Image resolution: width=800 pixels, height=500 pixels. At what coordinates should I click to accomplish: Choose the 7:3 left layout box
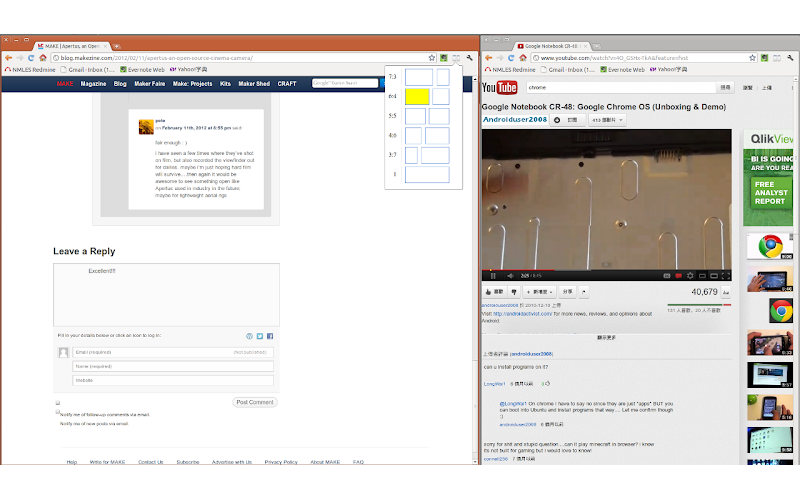[419, 77]
